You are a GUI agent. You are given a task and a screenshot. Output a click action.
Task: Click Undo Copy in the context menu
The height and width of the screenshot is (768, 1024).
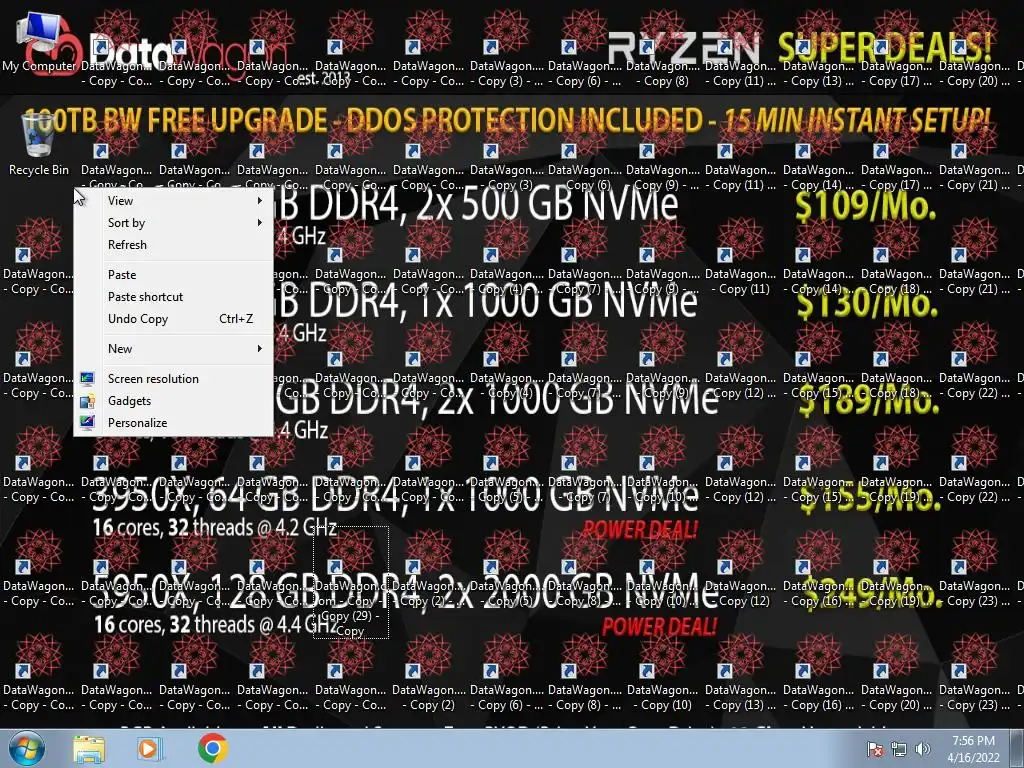pyautogui.click(x=173, y=319)
